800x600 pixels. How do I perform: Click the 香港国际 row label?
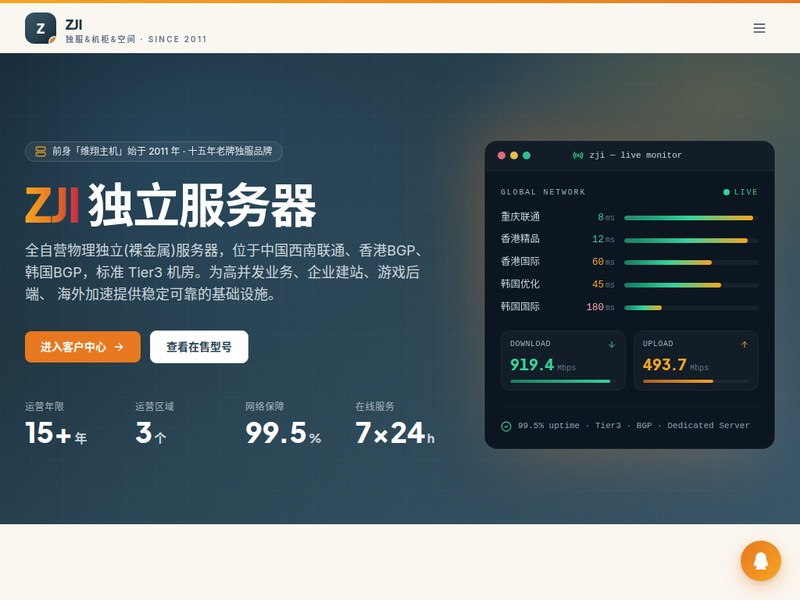click(520, 261)
